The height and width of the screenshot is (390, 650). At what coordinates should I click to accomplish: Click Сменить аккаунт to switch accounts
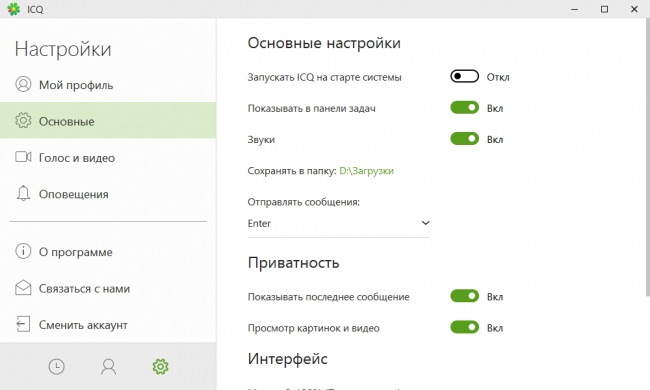(x=108, y=325)
